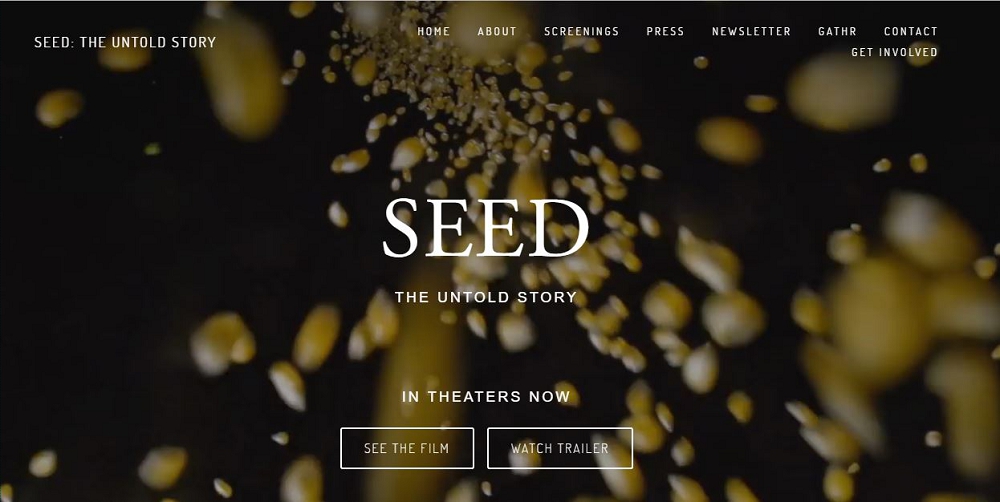The width and height of the screenshot is (1000, 502).
Task: Click the centered THE UNTOLD STORY subtitle
Action: click(486, 297)
